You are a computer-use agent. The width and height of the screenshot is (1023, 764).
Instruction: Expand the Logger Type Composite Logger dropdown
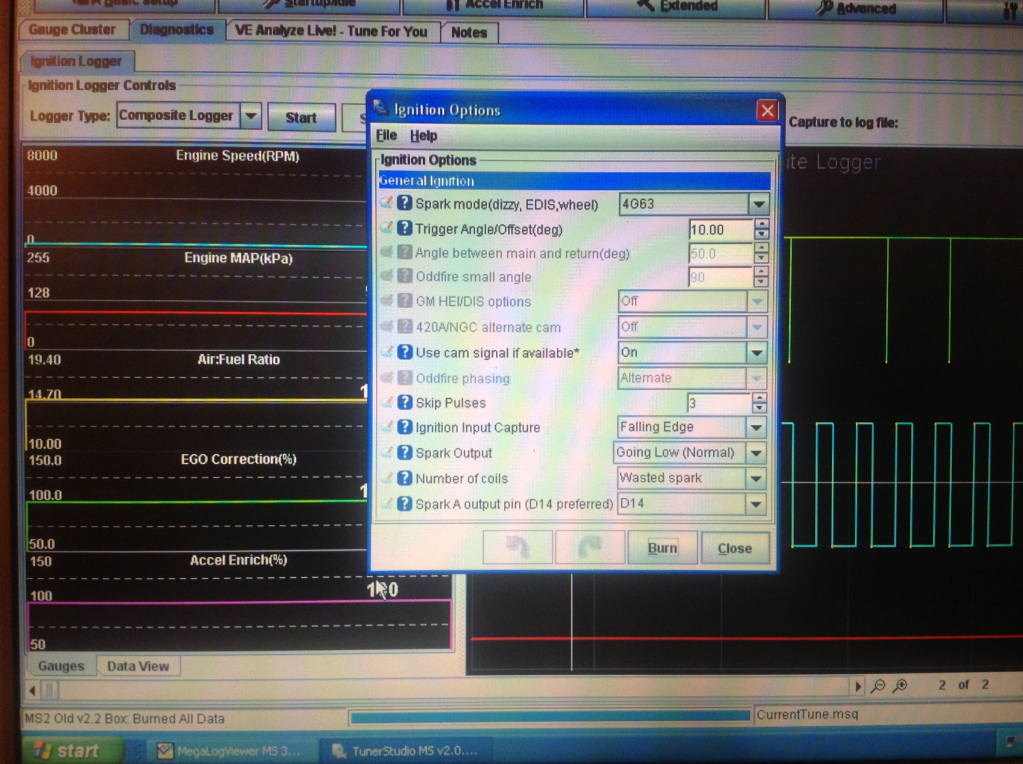(x=250, y=116)
